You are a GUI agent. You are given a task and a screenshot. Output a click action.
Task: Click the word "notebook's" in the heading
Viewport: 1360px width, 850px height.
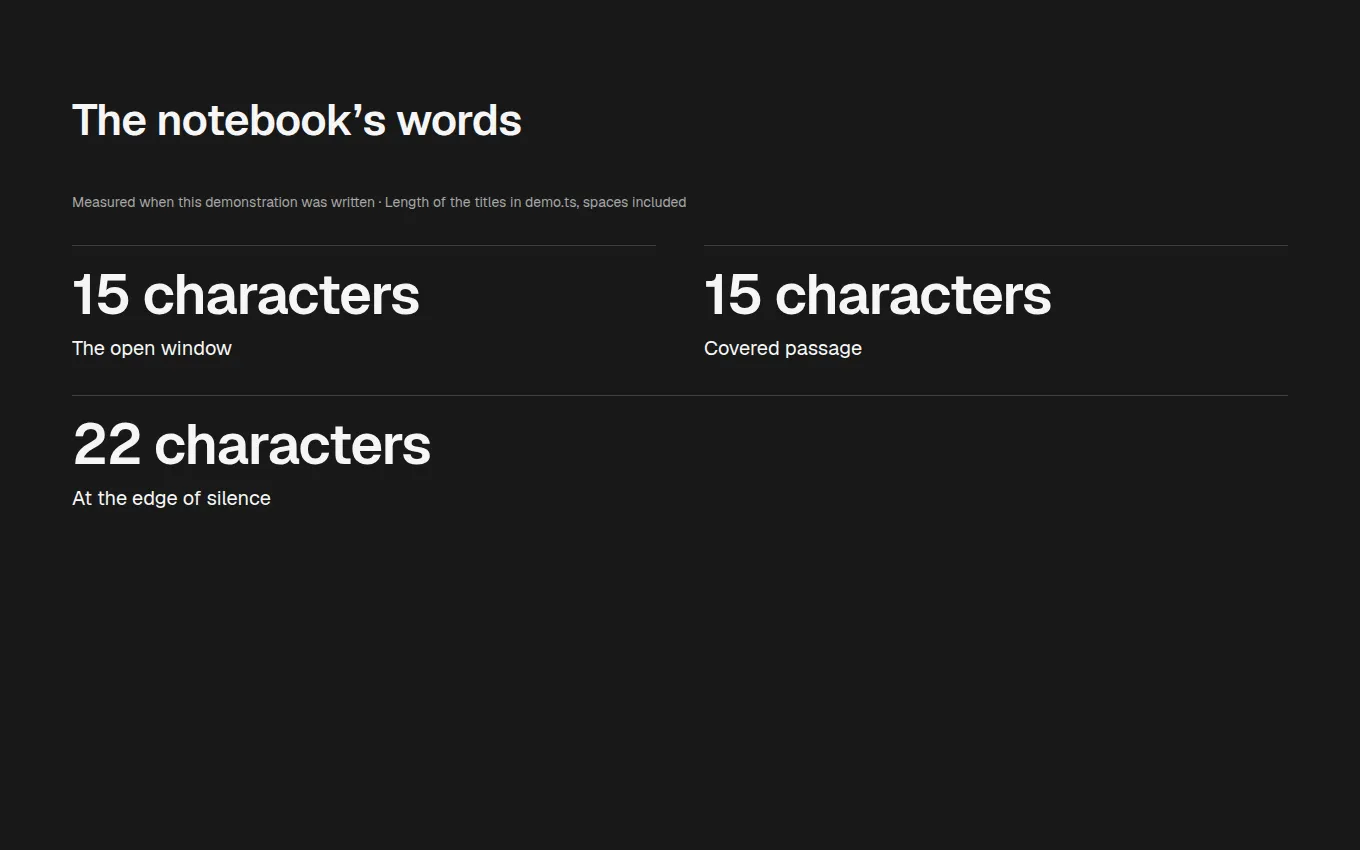(271, 121)
